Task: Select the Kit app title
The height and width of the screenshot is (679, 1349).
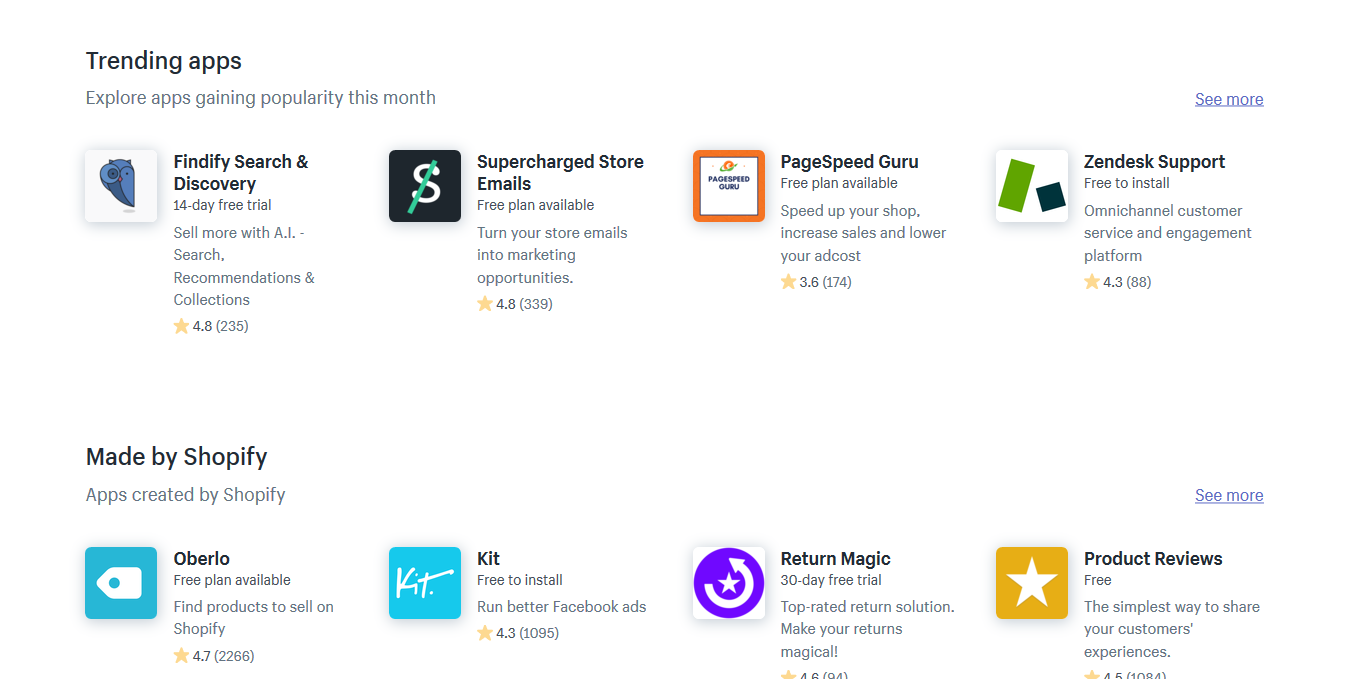Action: pos(488,559)
